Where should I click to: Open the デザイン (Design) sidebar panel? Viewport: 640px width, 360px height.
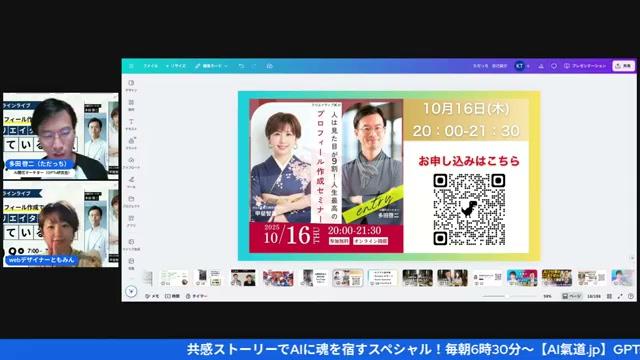click(131, 85)
